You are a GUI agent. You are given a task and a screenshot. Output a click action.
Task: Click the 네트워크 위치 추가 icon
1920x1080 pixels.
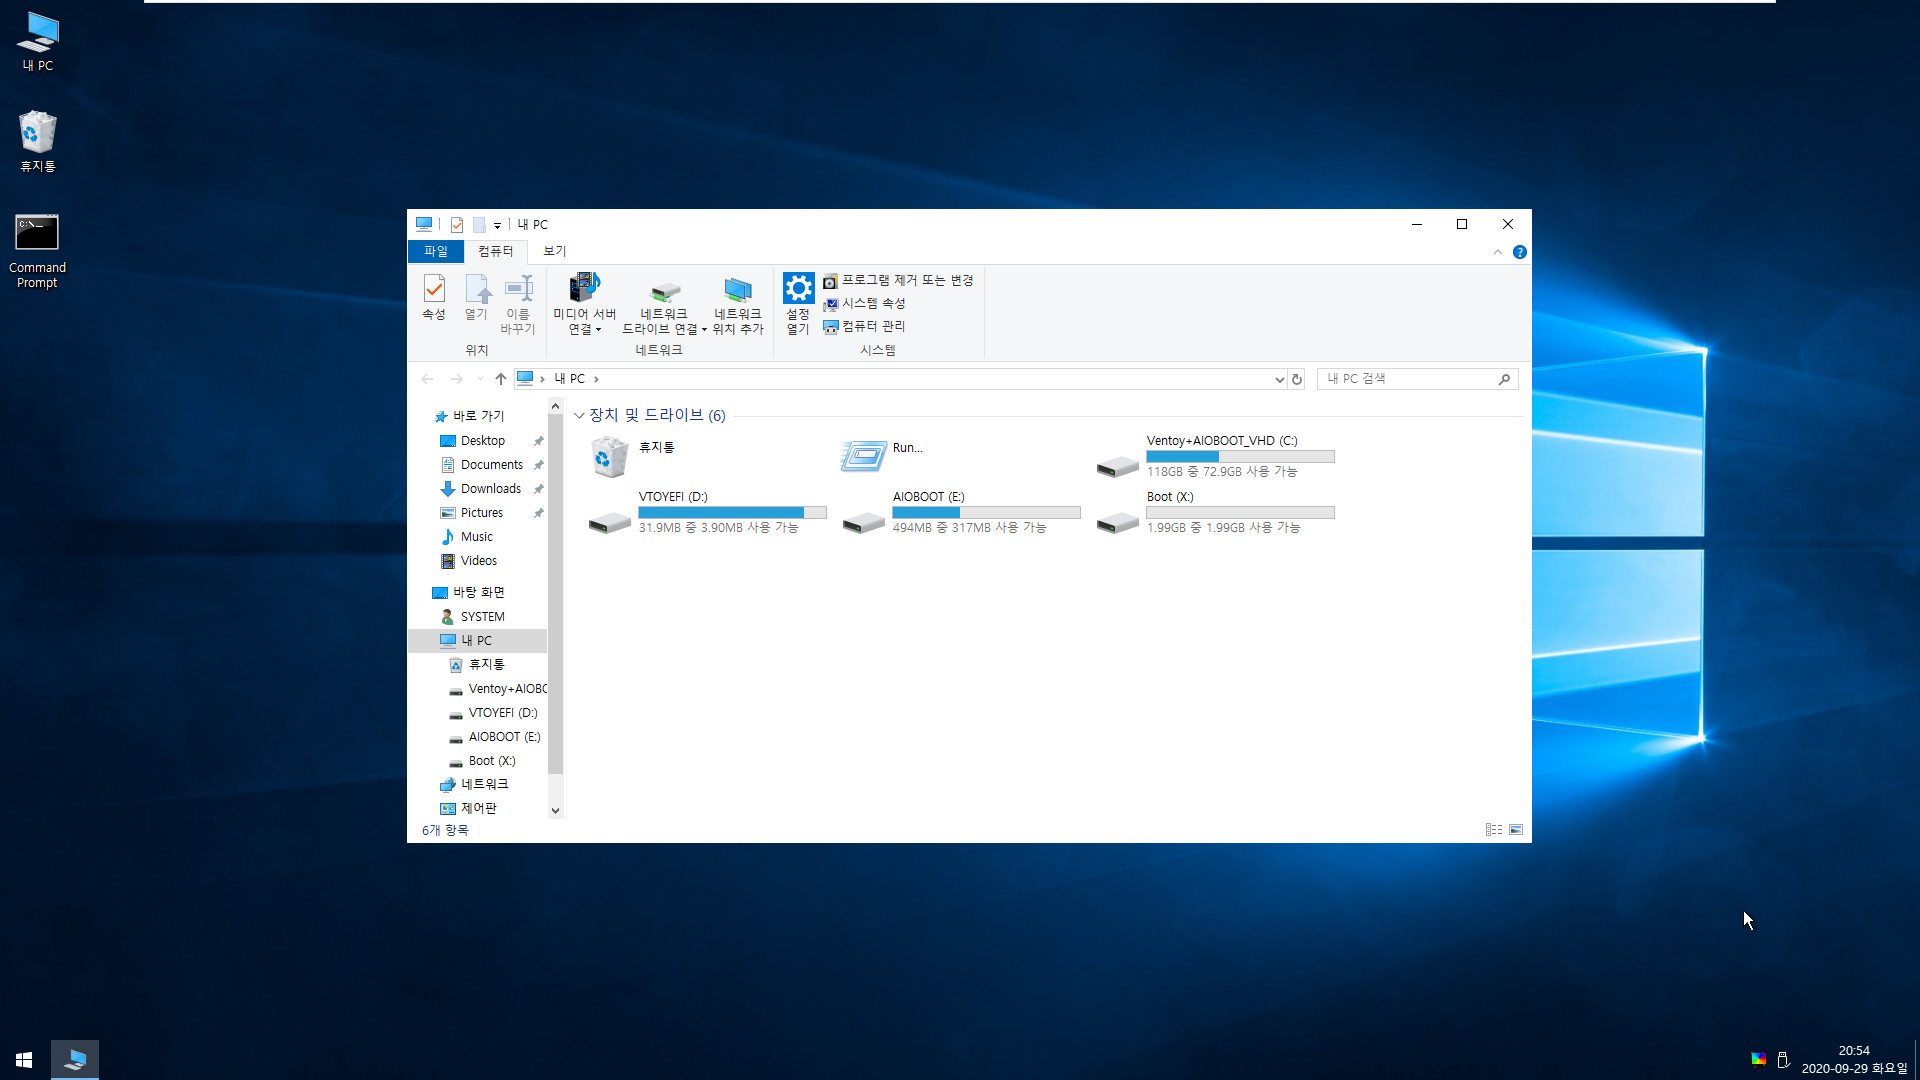pyautogui.click(x=737, y=301)
